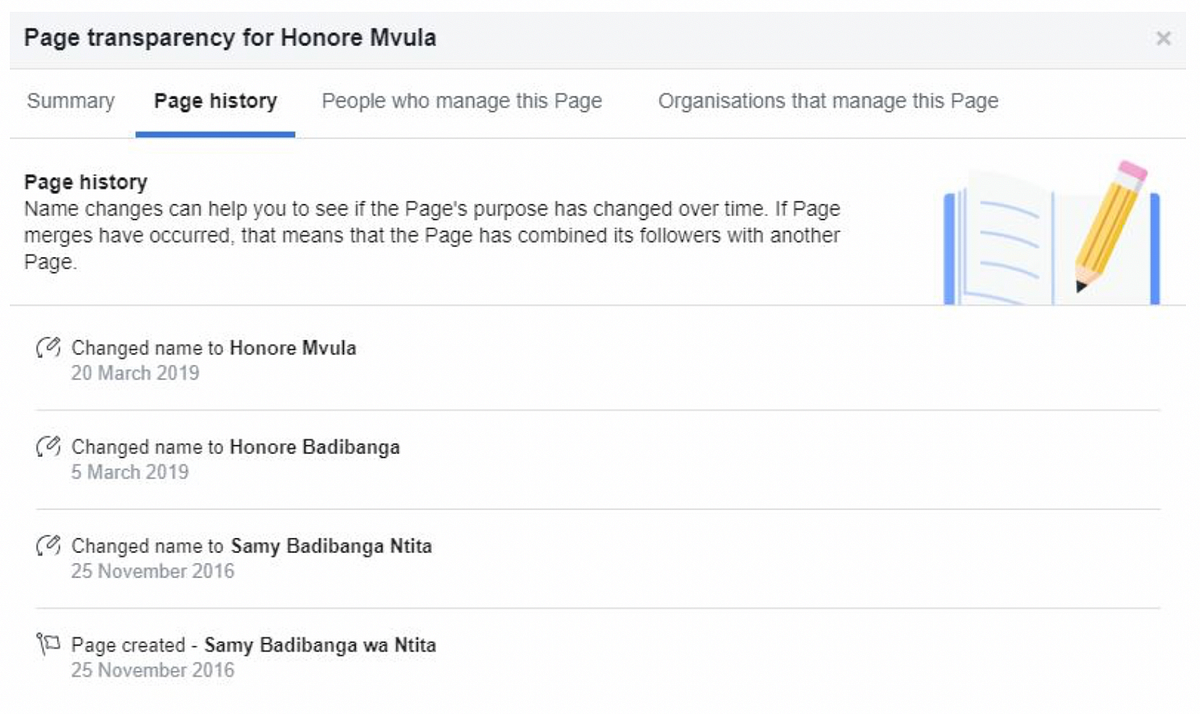Click the dialog title for Honore Mvula
Viewport: 1200px width, 714px height.
230,39
